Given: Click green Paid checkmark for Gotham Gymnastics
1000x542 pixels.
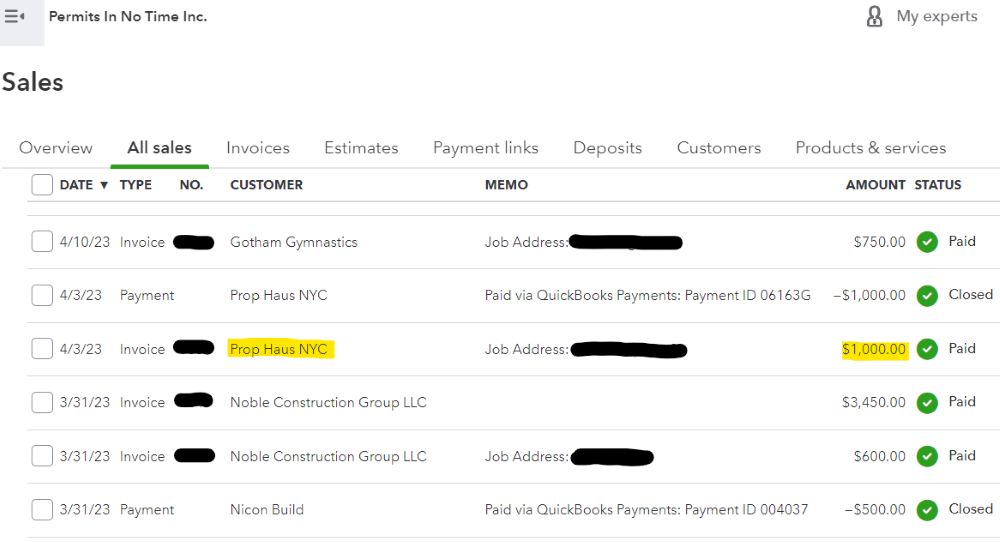Looking at the screenshot, I should pyautogui.click(x=927, y=242).
